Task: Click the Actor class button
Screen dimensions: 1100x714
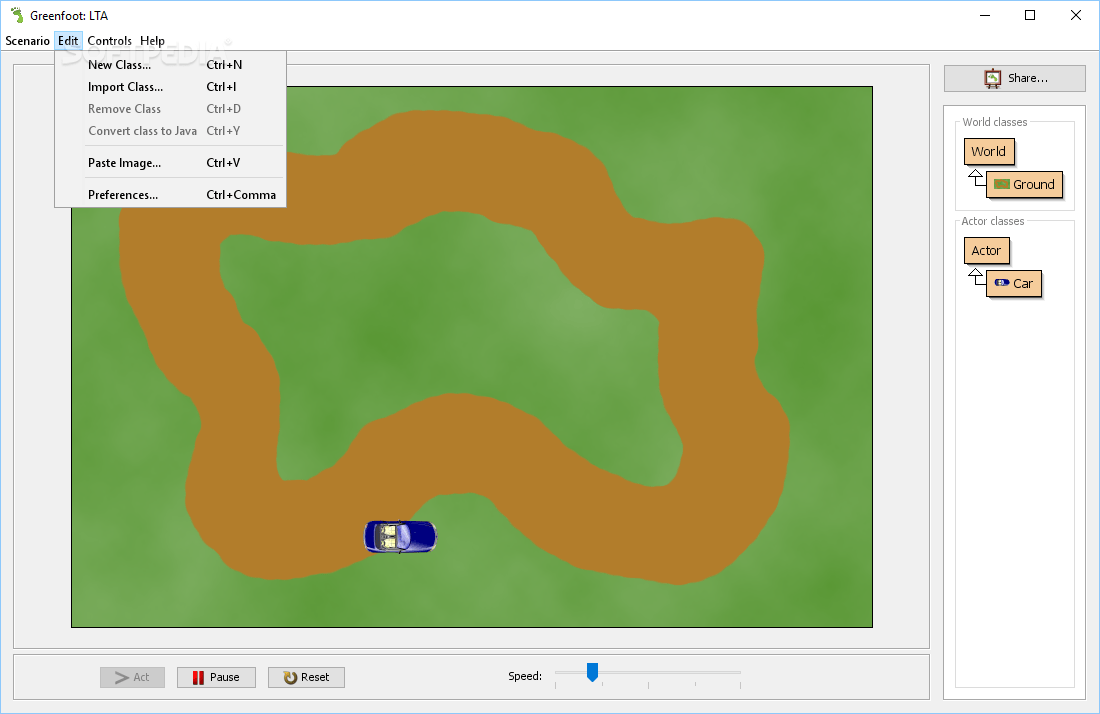Action: pos(986,250)
